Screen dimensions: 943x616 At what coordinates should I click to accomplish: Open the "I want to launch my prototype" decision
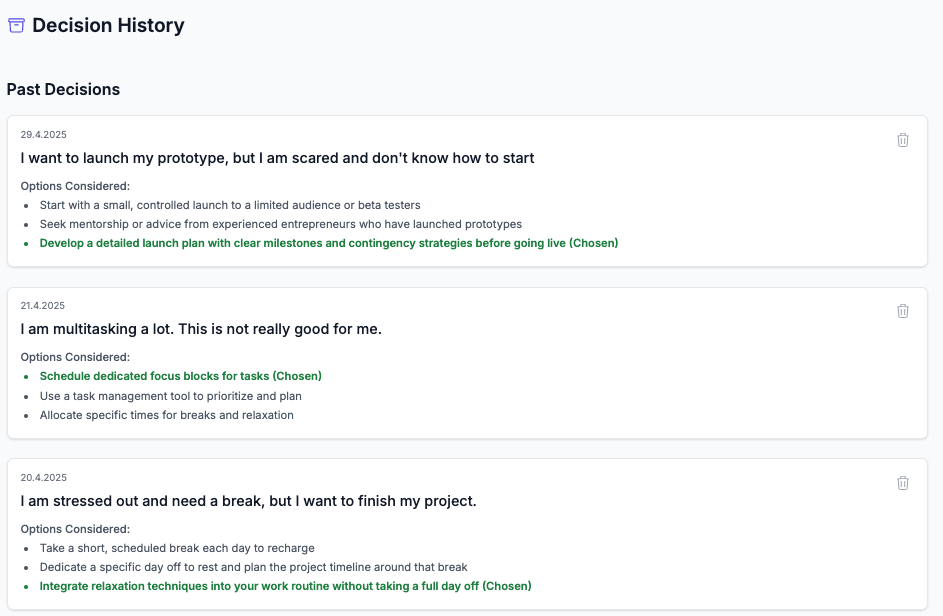(277, 158)
